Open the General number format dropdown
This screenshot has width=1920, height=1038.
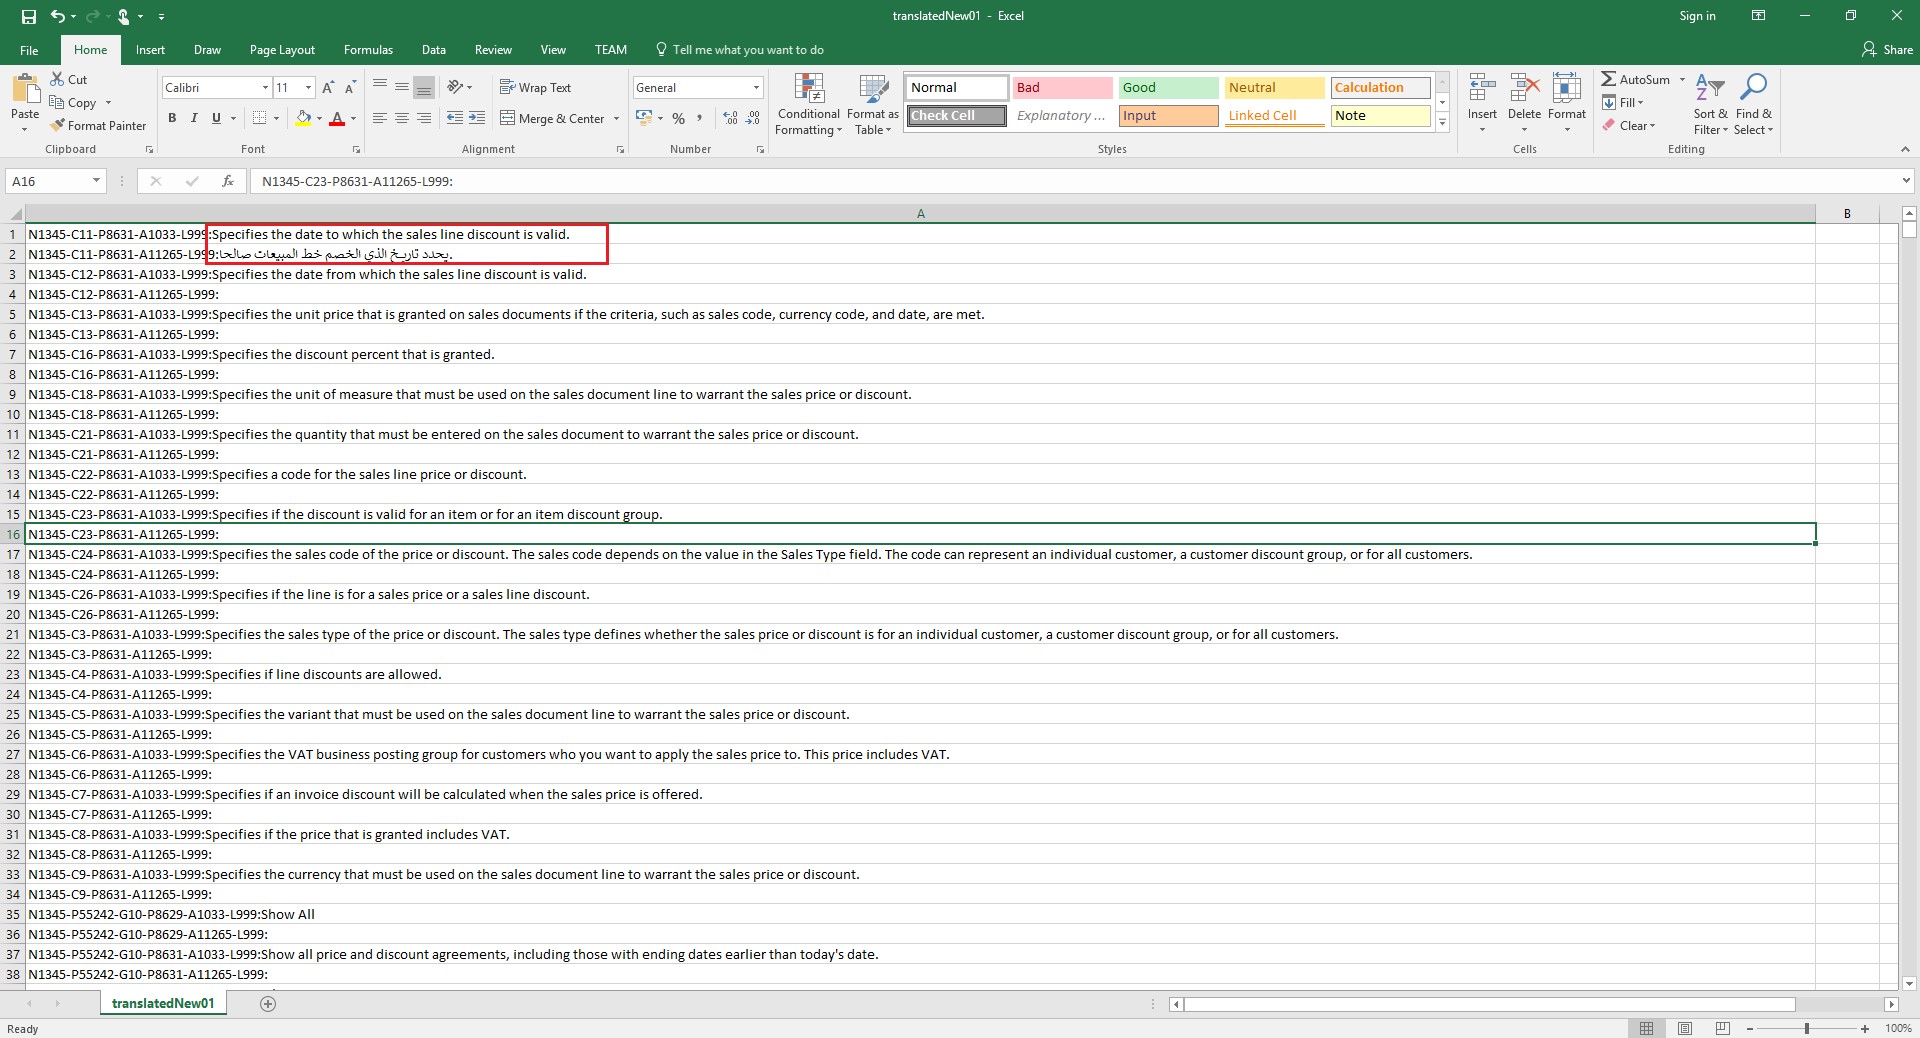click(755, 88)
